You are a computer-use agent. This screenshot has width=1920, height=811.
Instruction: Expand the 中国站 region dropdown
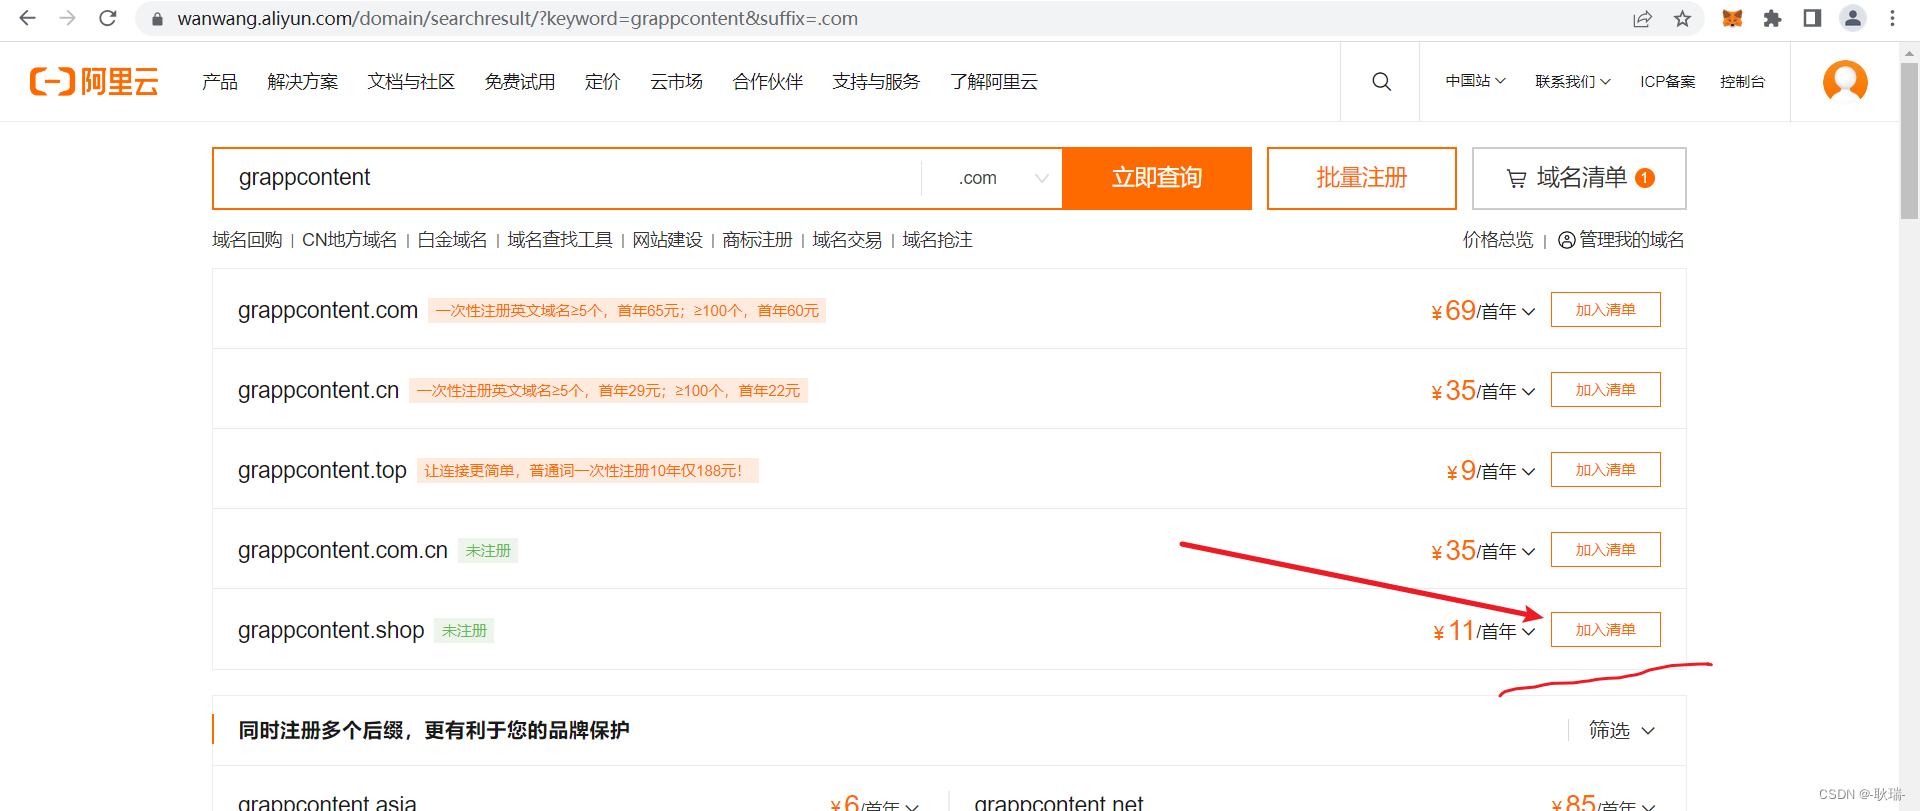[1475, 81]
